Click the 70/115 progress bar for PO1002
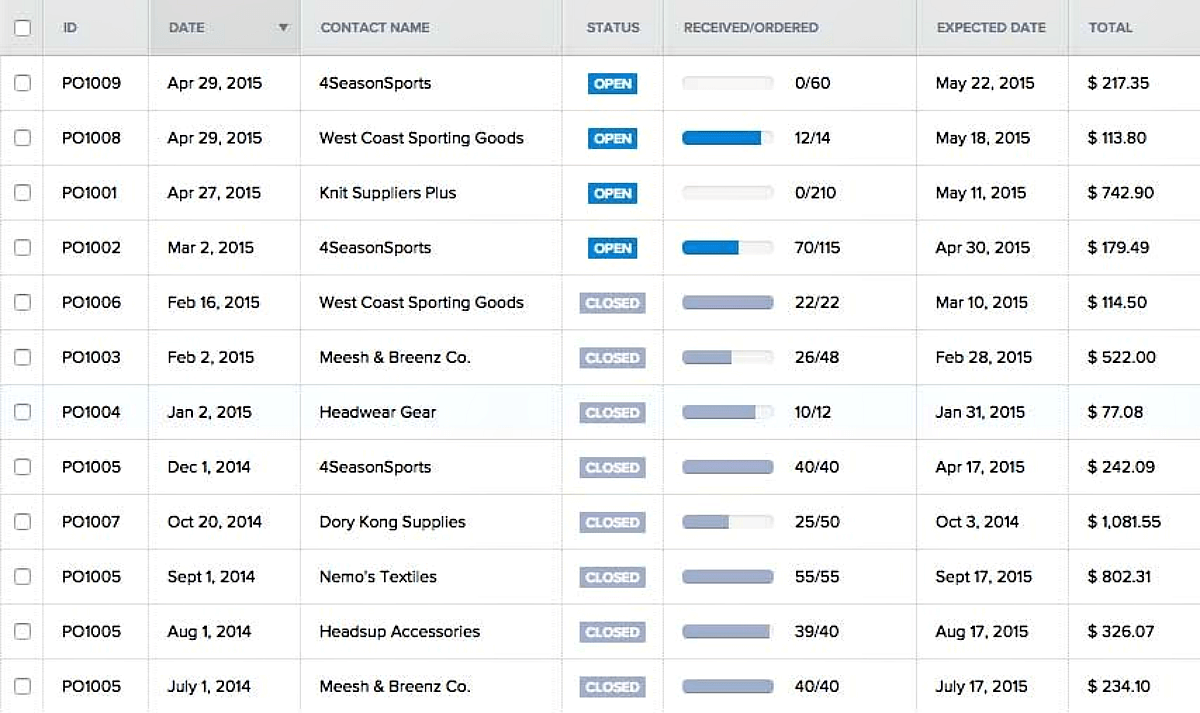The image size is (1200, 713). tap(726, 248)
